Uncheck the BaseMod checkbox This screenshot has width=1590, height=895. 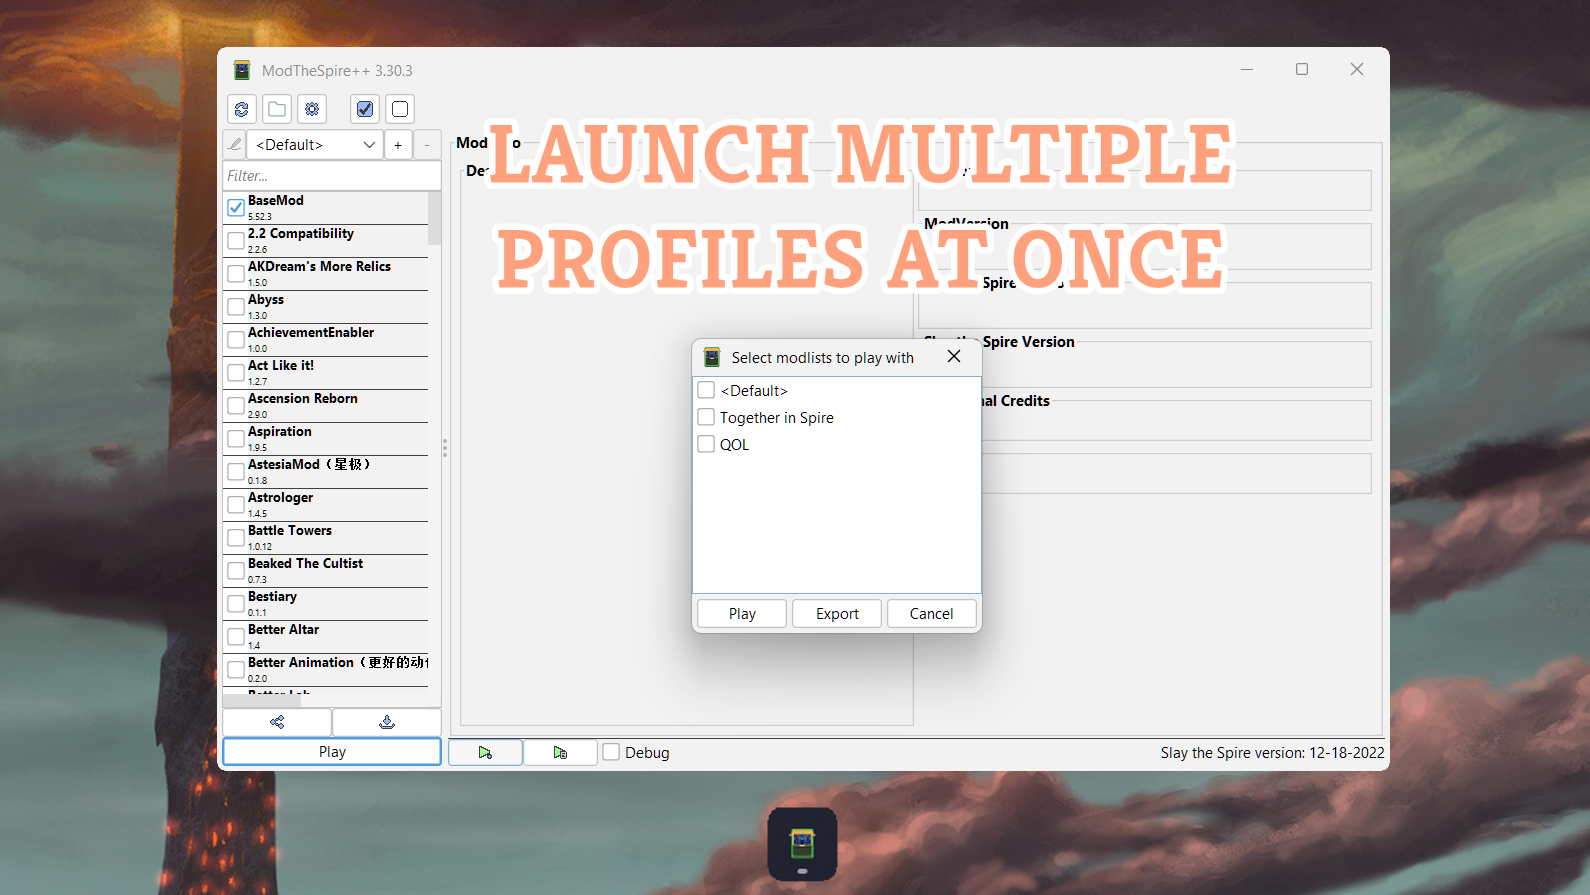236,208
